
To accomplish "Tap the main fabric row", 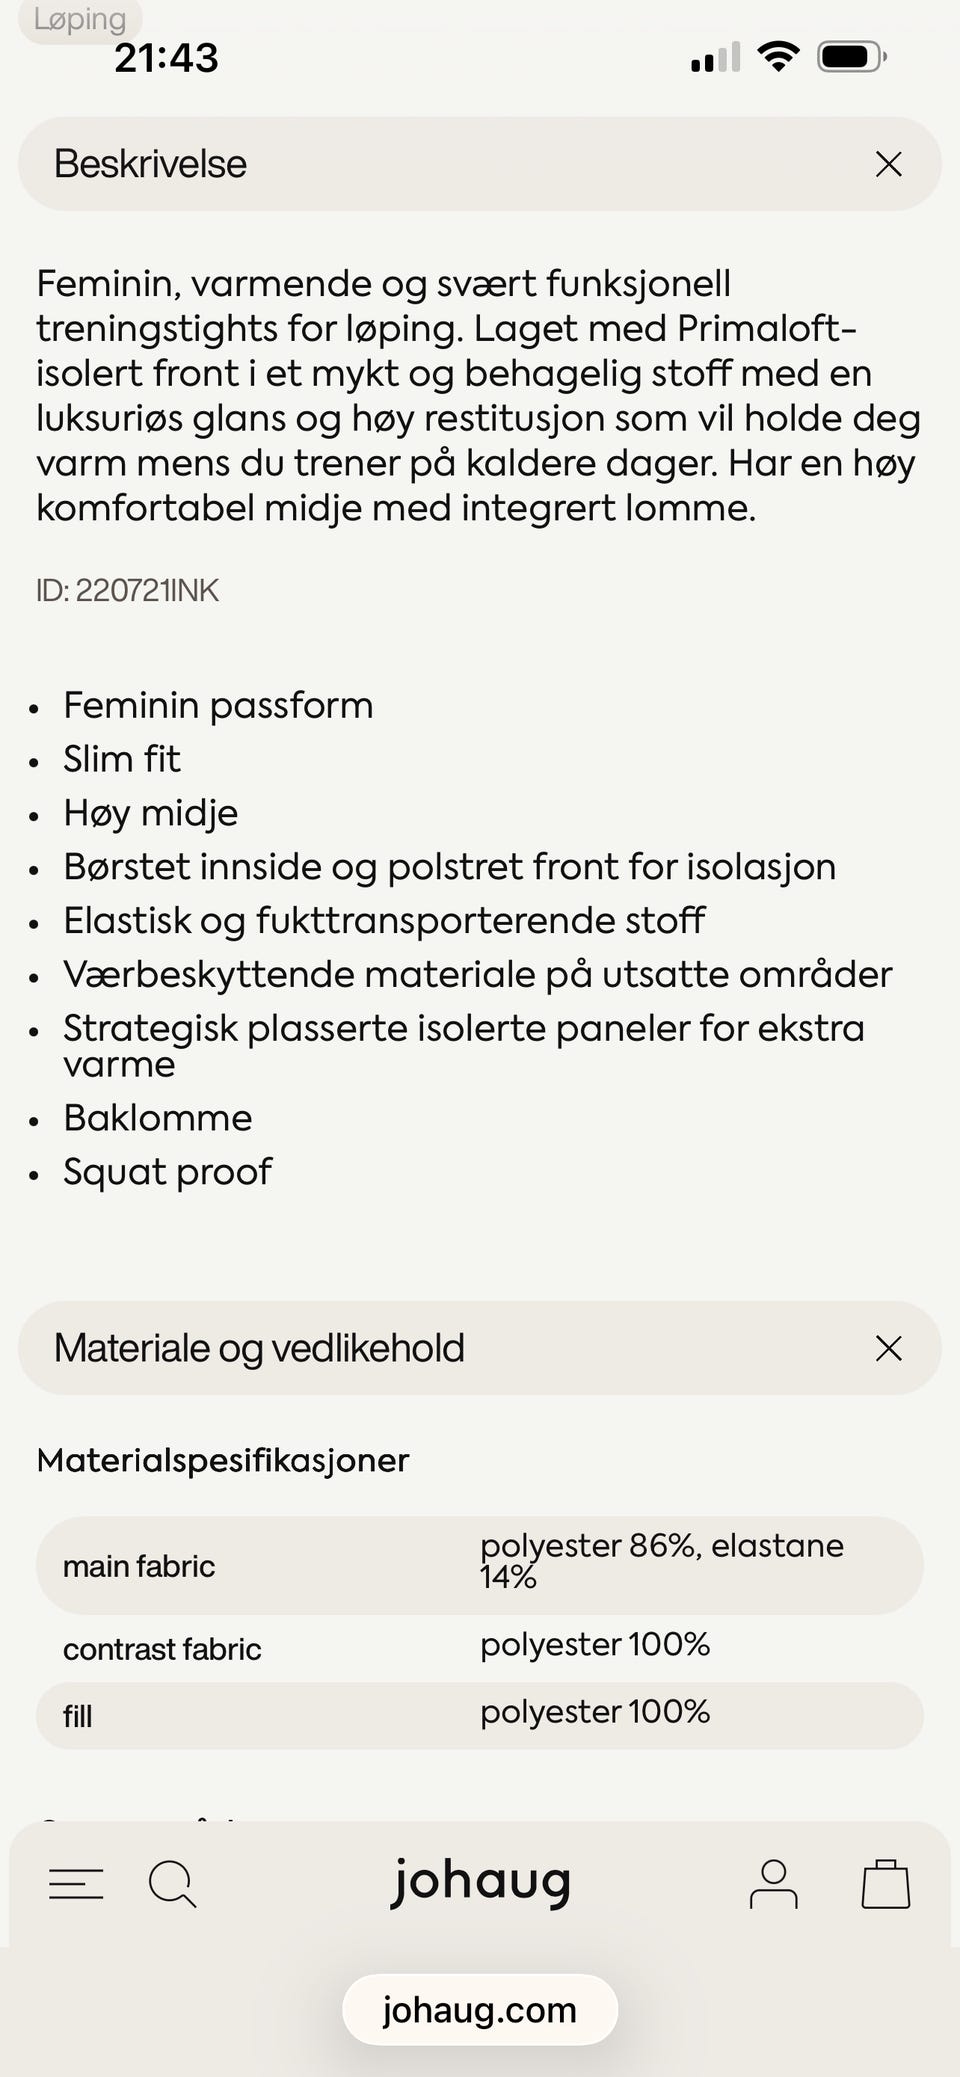I will (480, 1565).
